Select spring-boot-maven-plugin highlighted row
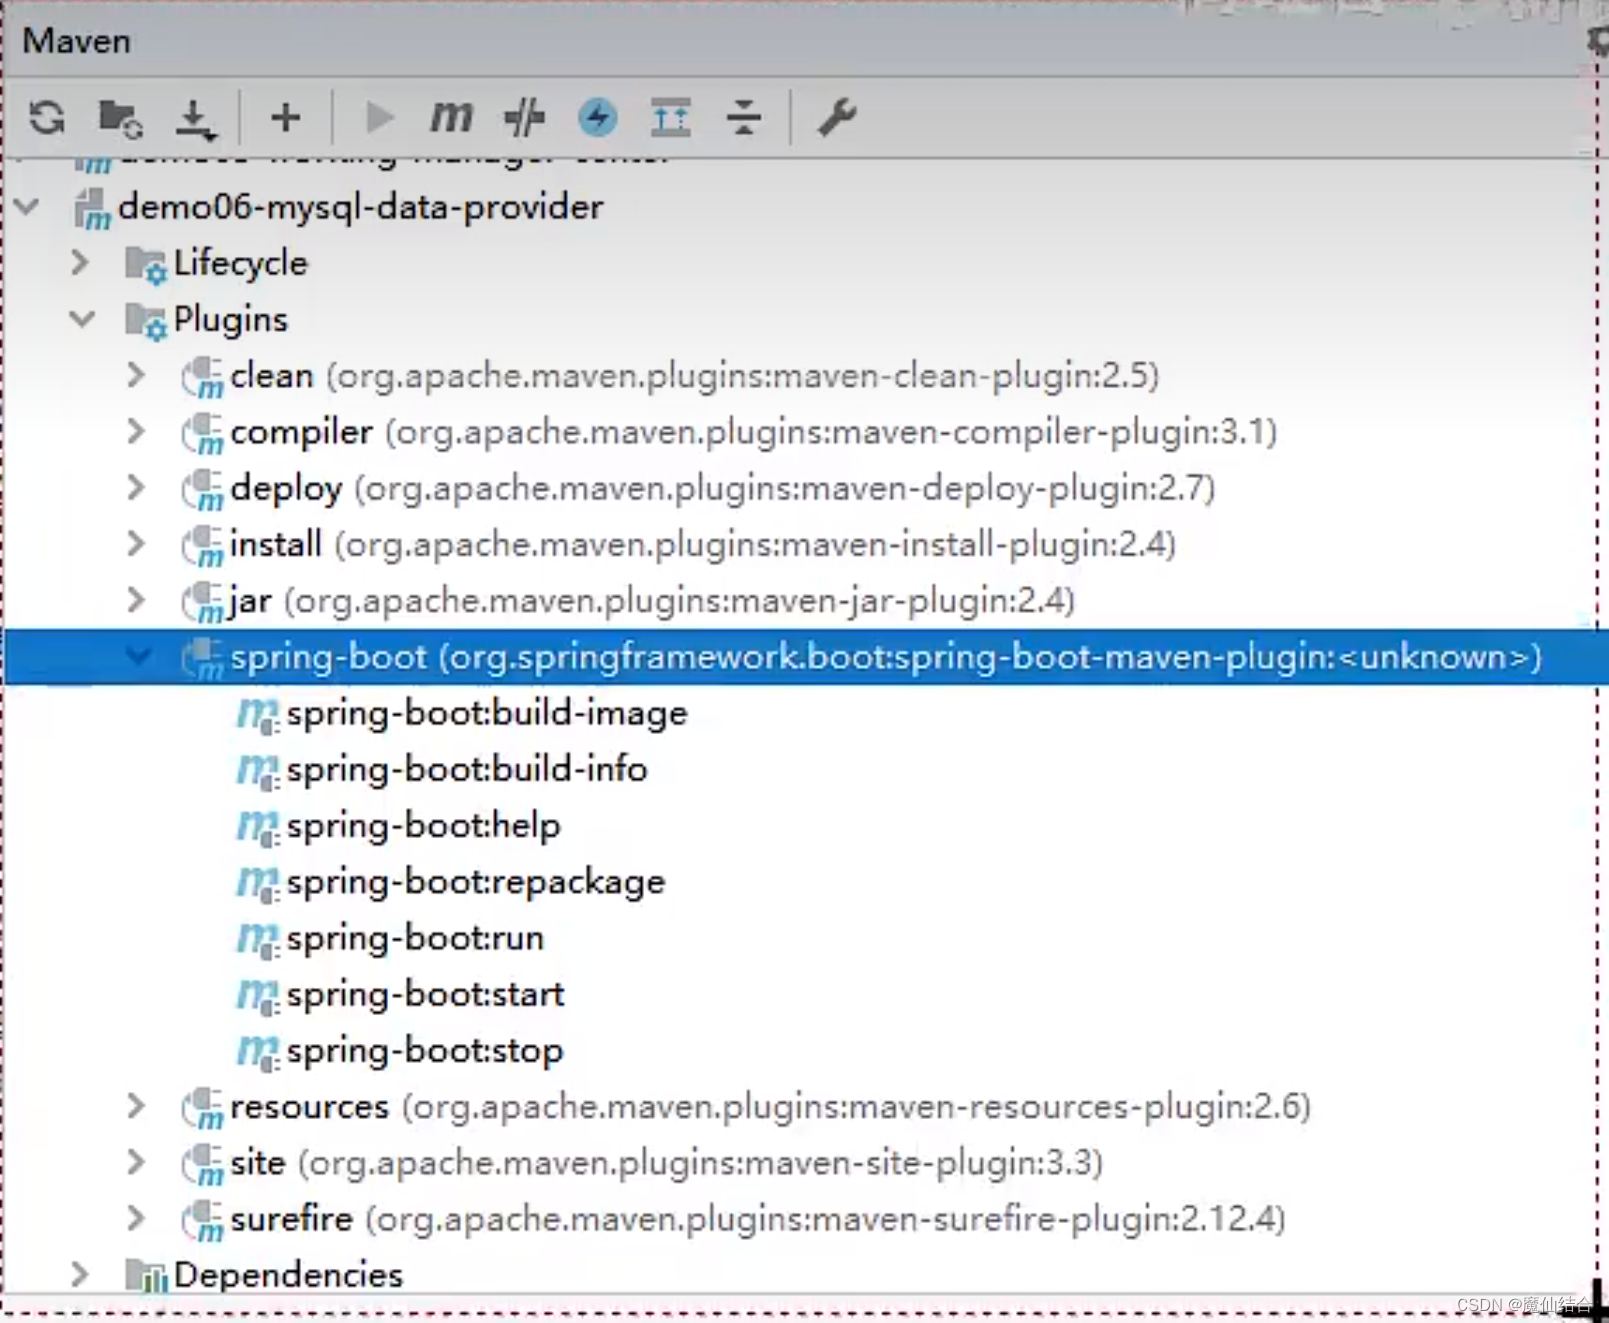This screenshot has width=1609, height=1323. [x=806, y=657]
